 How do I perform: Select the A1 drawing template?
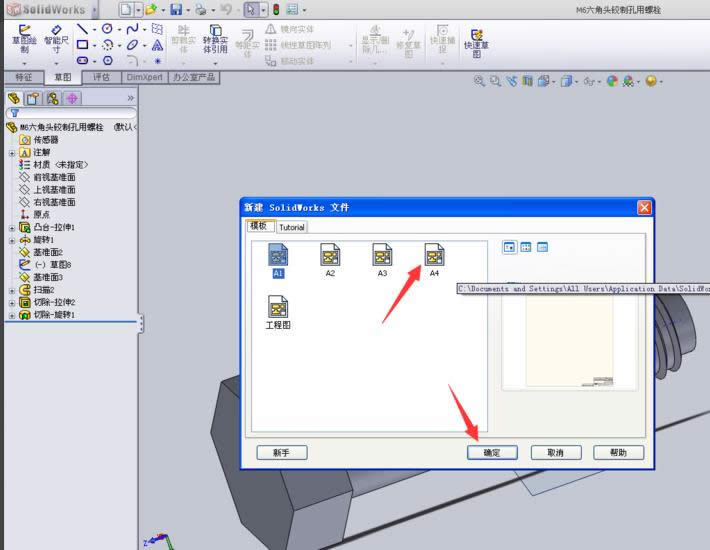pyautogui.click(x=278, y=261)
